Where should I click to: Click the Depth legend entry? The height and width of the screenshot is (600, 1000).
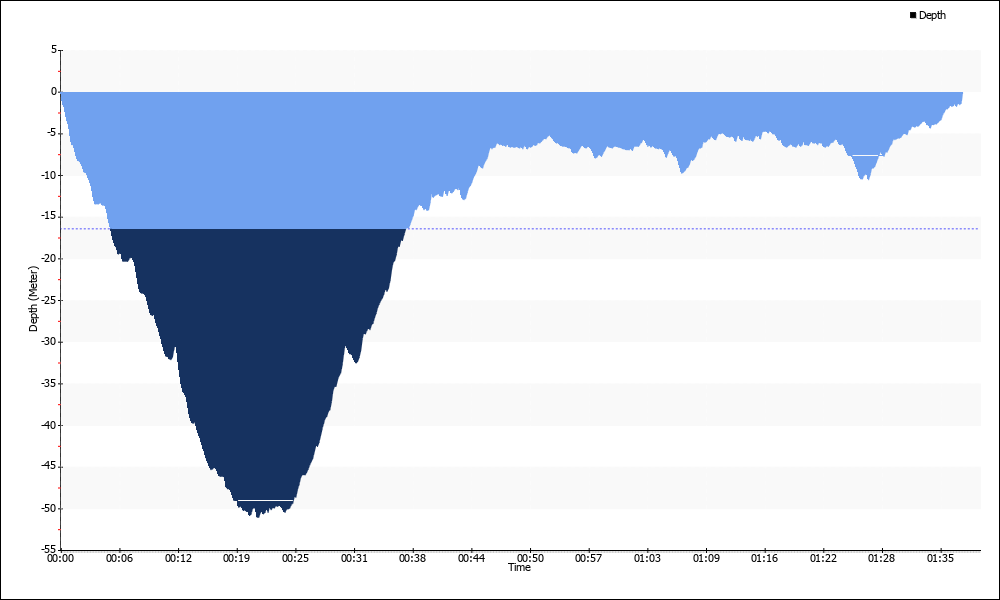[928, 15]
